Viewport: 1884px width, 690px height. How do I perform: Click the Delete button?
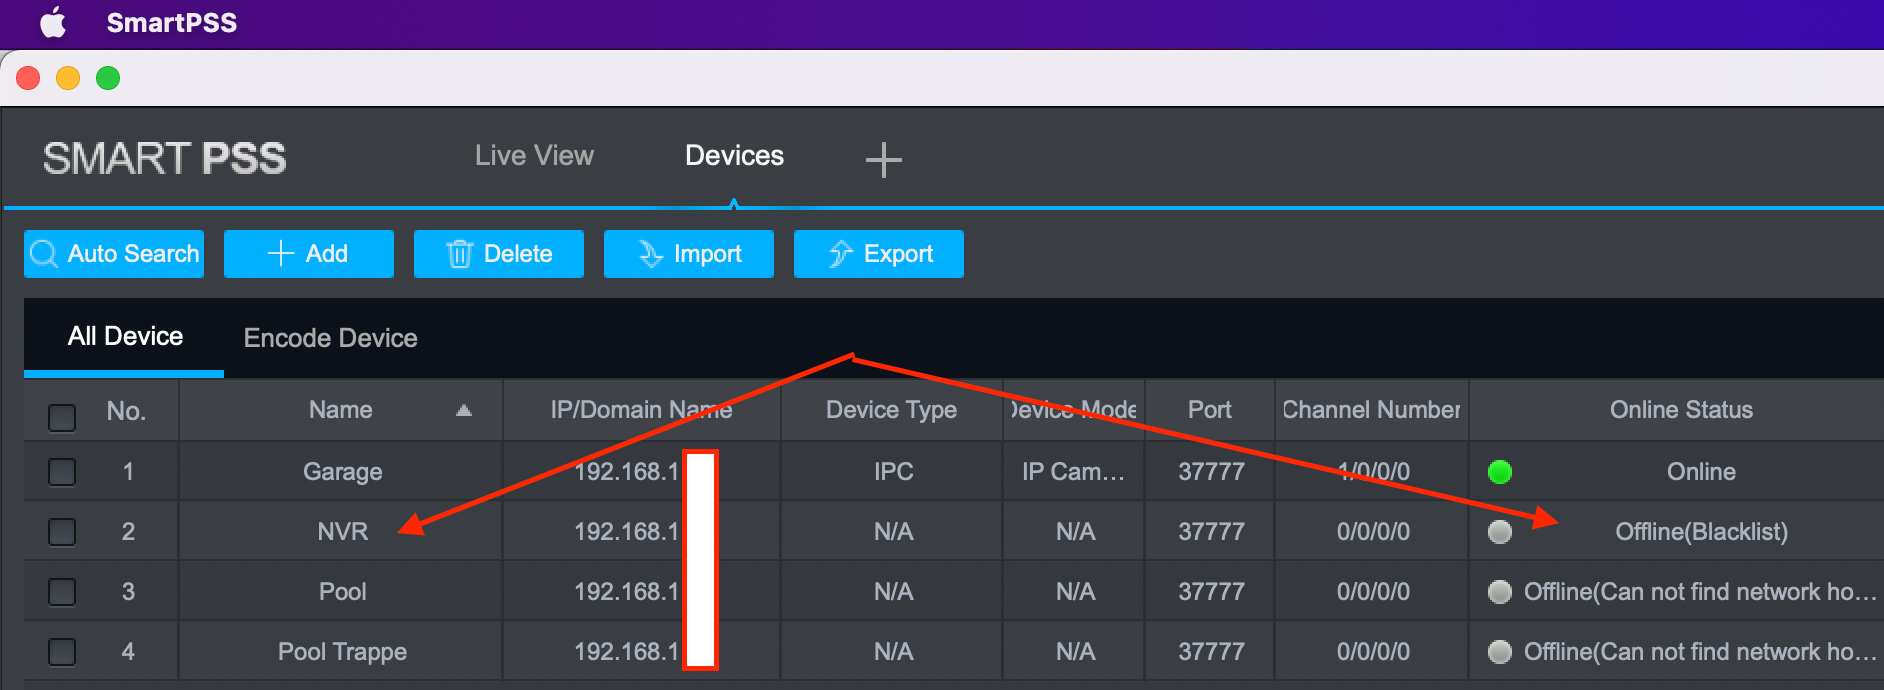498,254
